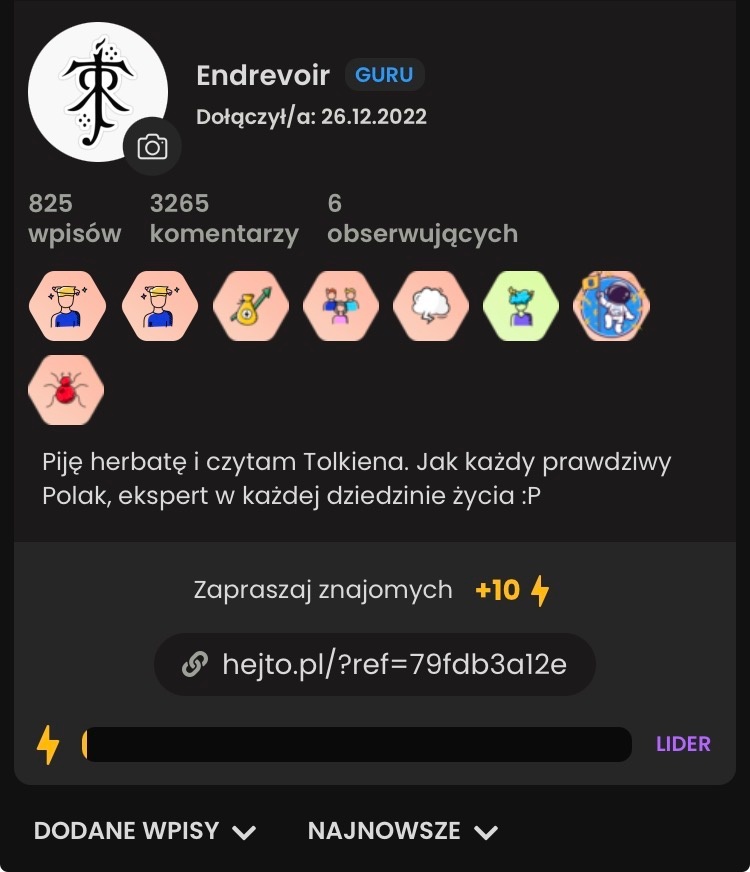The width and height of the screenshot is (750, 872).
Task: Expand the NAJNOWSZE sort dropdown
Action: click(x=403, y=831)
